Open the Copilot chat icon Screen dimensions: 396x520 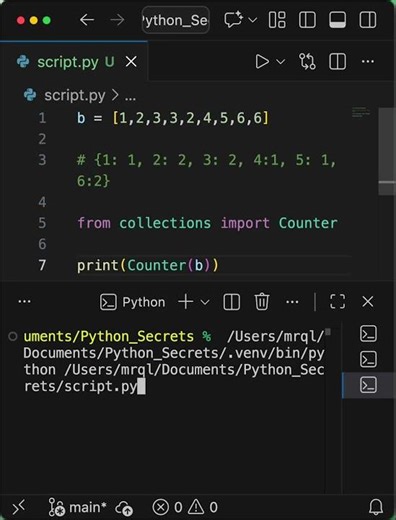[x=233, y=20]
